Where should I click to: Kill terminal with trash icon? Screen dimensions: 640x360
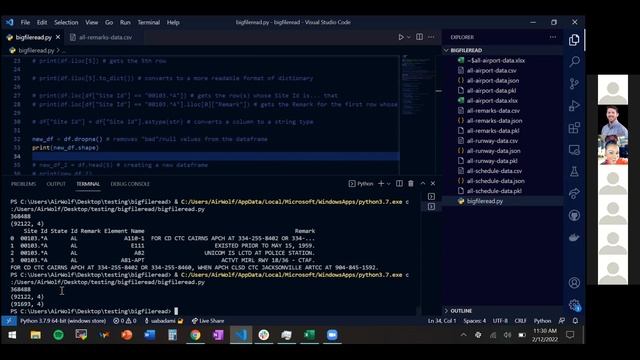point(411,184)
